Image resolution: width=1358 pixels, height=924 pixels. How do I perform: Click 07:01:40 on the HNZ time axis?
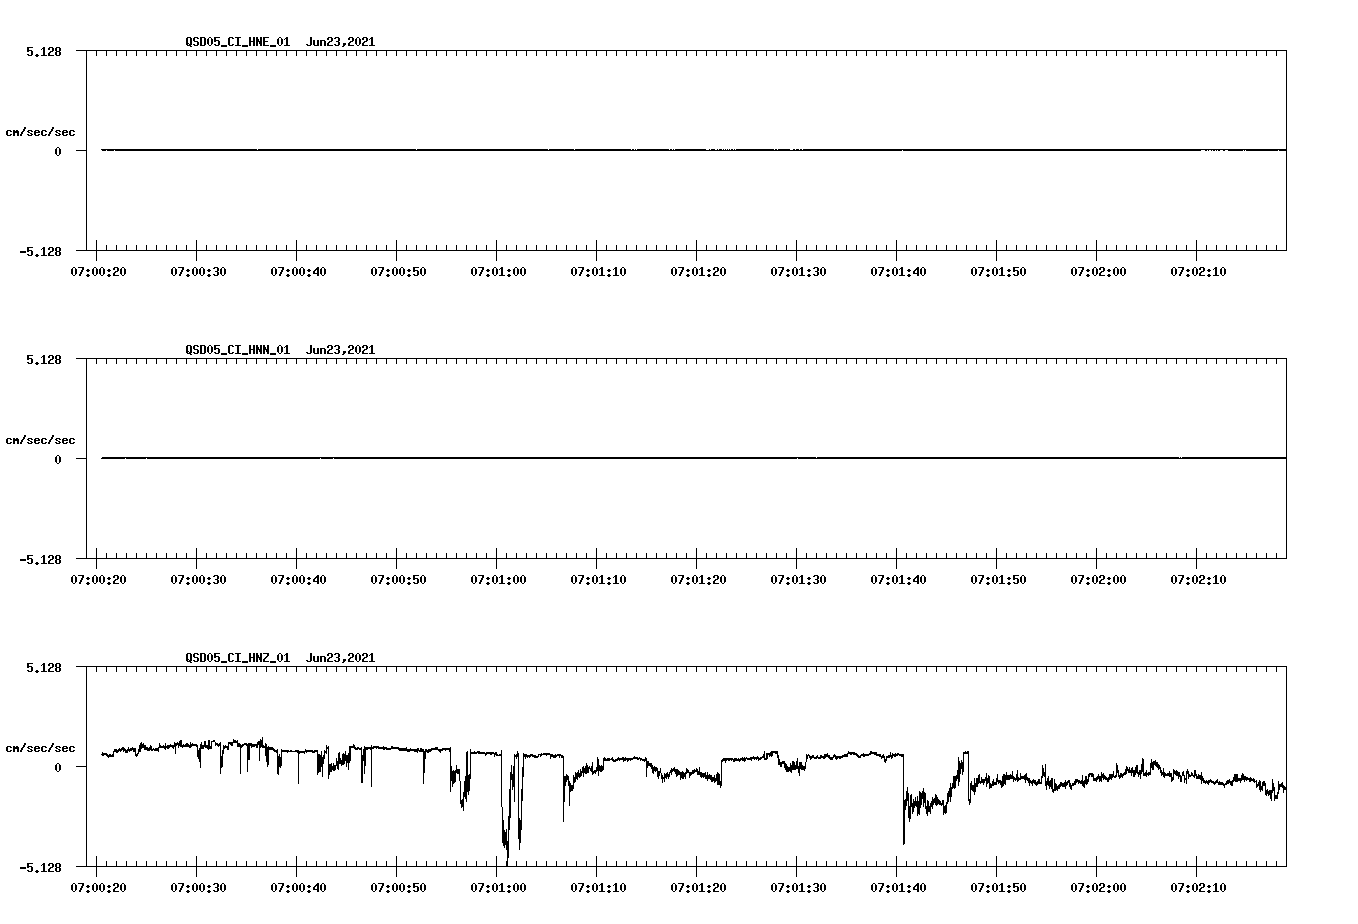click(x=898, y=888)
